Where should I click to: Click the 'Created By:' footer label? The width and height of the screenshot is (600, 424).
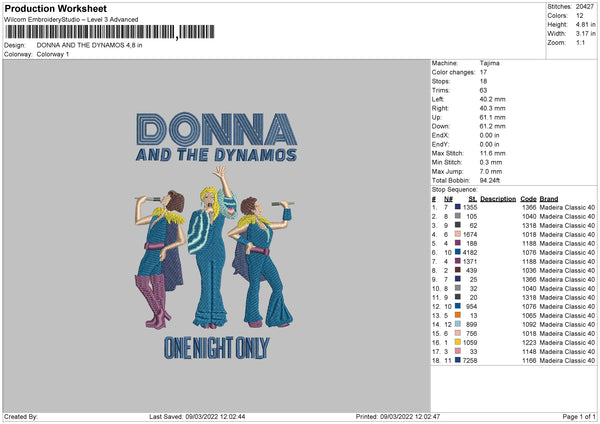21,417
